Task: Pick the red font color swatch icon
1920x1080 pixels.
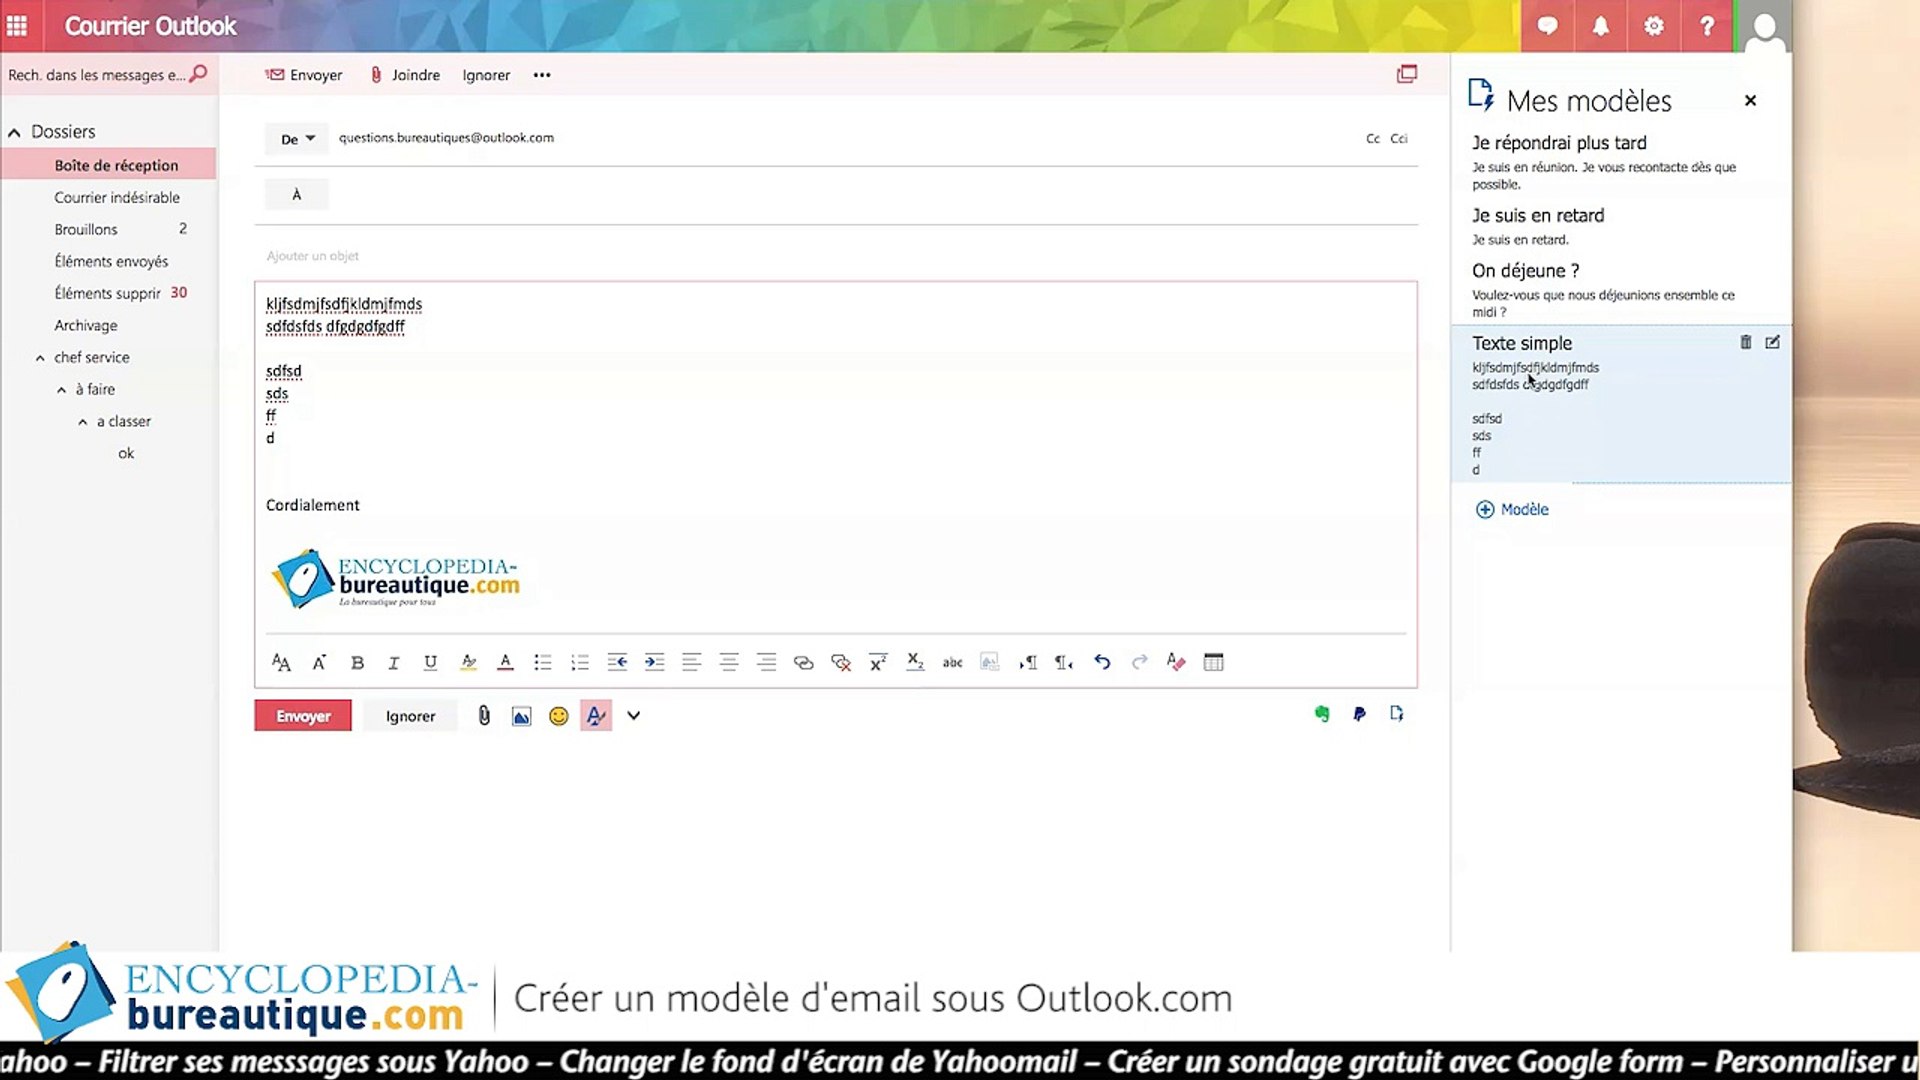Action: (505, 662)
